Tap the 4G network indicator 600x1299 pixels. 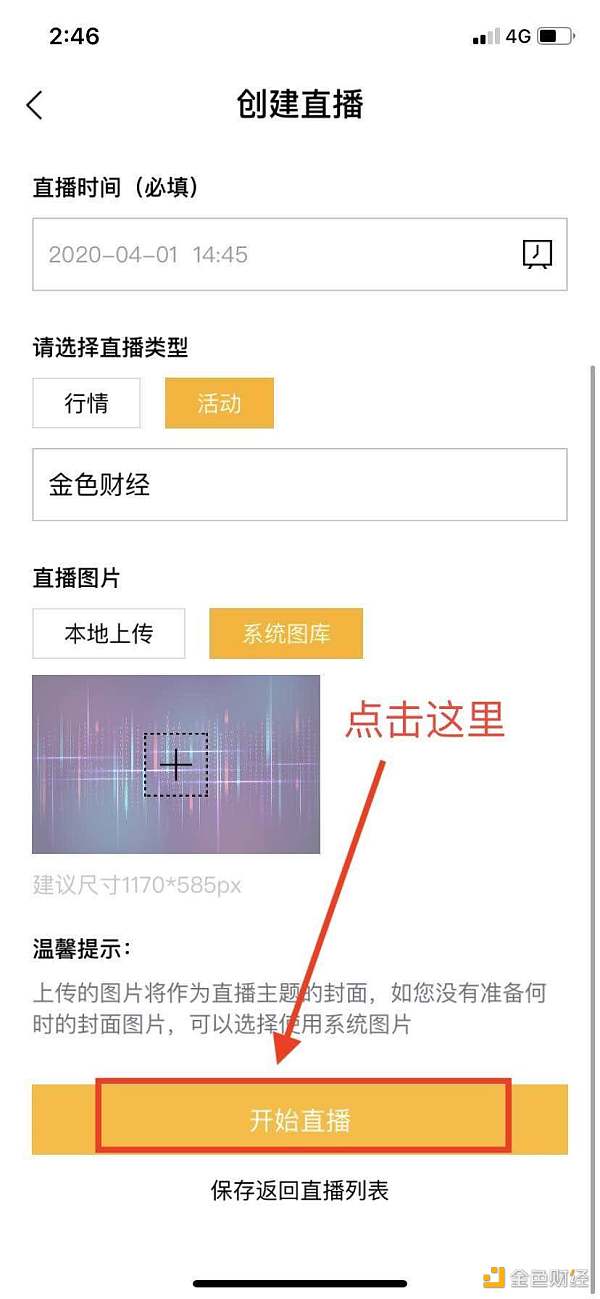pyautogui.click(x=517, y=37)
